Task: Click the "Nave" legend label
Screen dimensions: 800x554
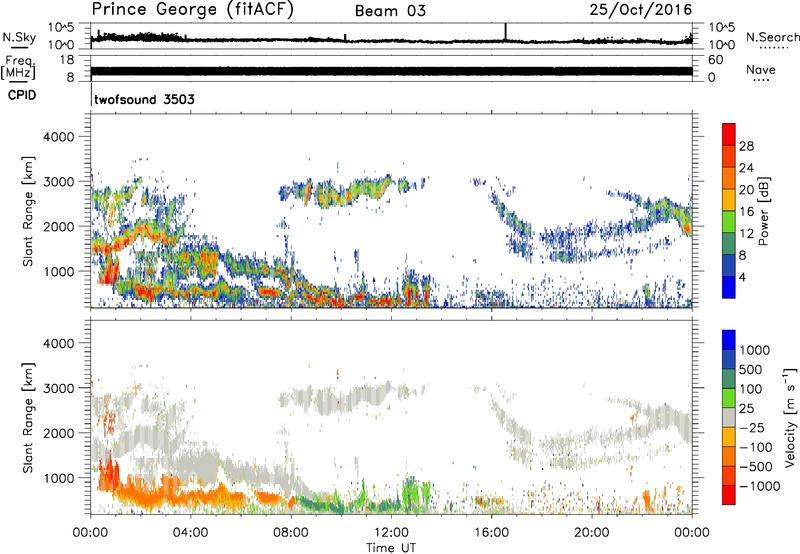Action: (761, 69)
